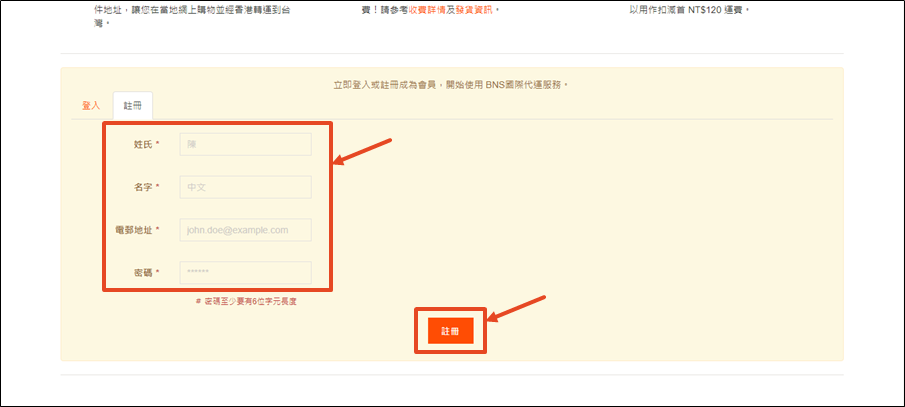Select the 註冊 registration tab
Screen dimensions: 905x407
pos(132,105)
